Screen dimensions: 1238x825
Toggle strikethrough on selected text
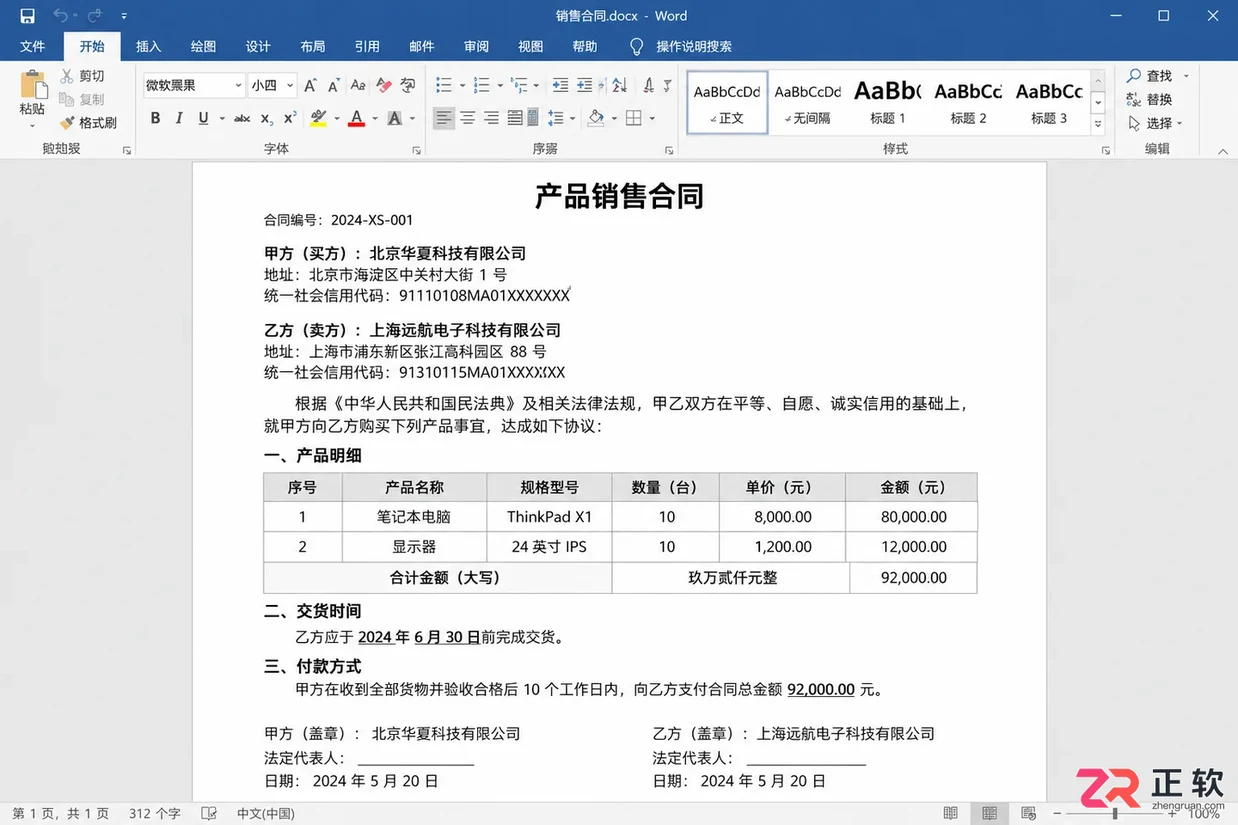[x=242, y=118]
